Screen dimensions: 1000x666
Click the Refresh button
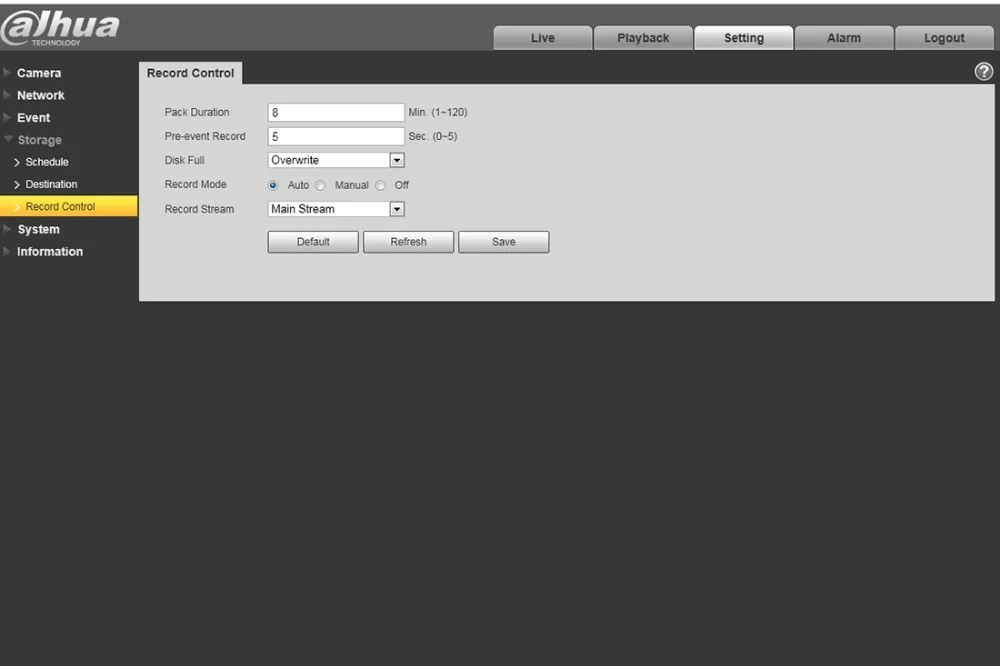coord(408,242)
